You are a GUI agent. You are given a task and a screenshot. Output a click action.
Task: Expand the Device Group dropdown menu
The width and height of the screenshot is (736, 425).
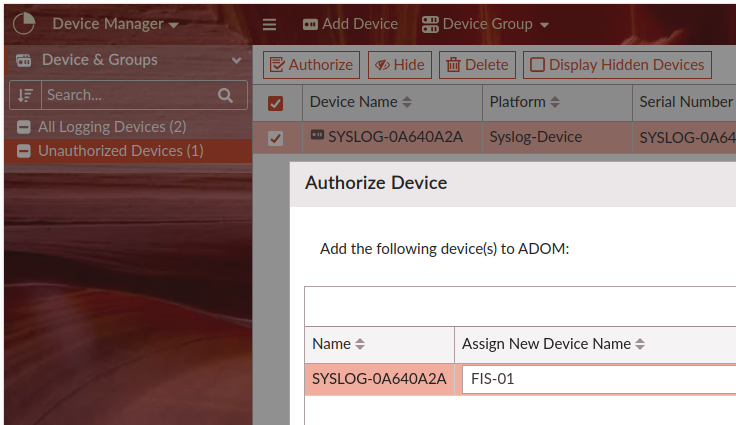pyautogui.click(x=486, y=24)
